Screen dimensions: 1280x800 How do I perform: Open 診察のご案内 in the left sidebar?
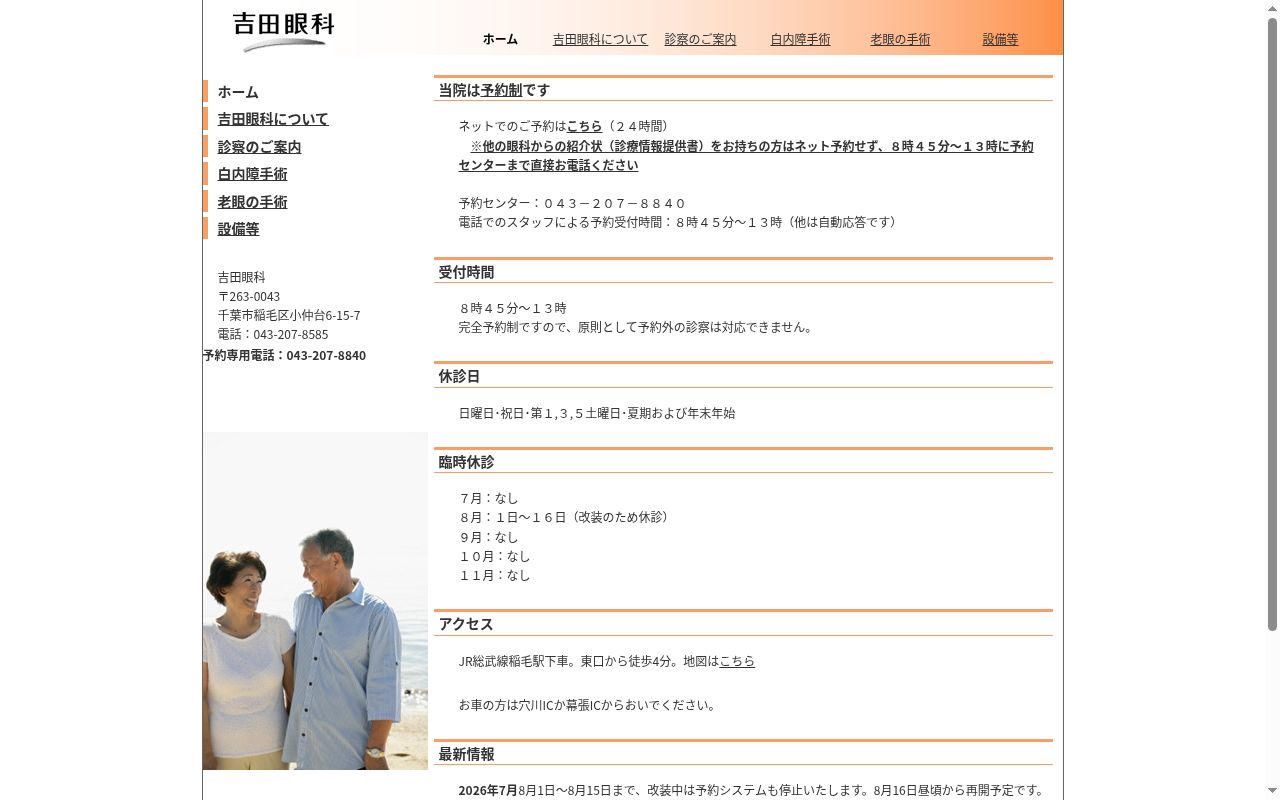pyautogui.click(x=259, y=147)
